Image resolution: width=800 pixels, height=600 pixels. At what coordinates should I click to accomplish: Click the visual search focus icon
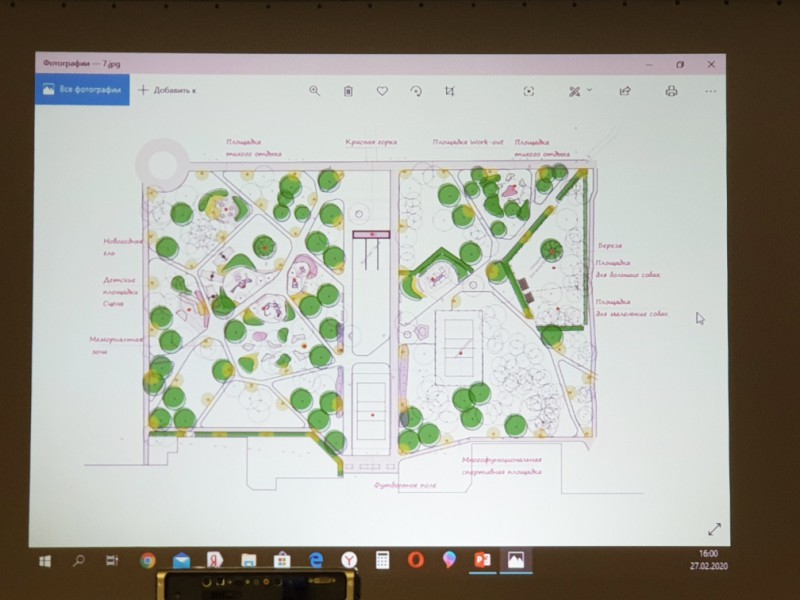529,91
